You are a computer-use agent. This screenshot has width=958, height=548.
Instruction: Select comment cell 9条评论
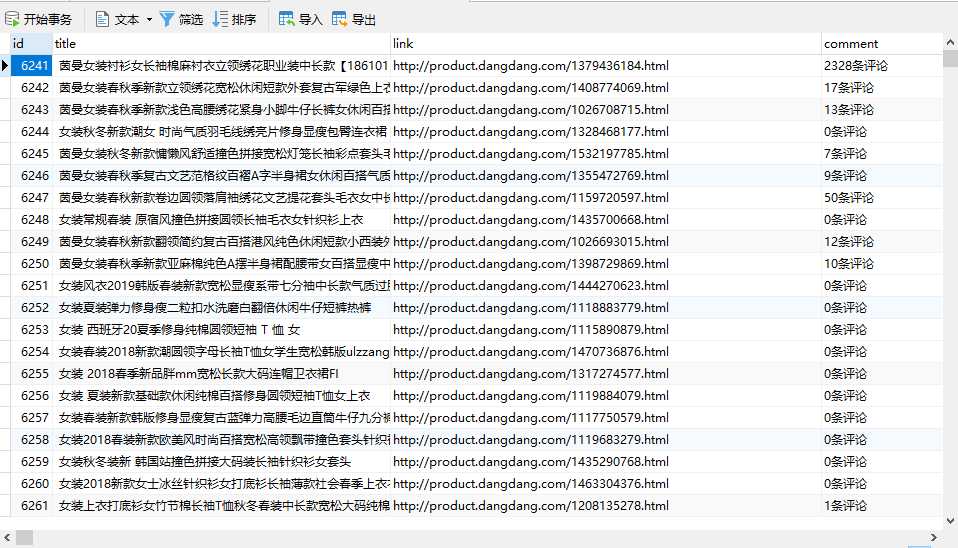click(882, 175)
